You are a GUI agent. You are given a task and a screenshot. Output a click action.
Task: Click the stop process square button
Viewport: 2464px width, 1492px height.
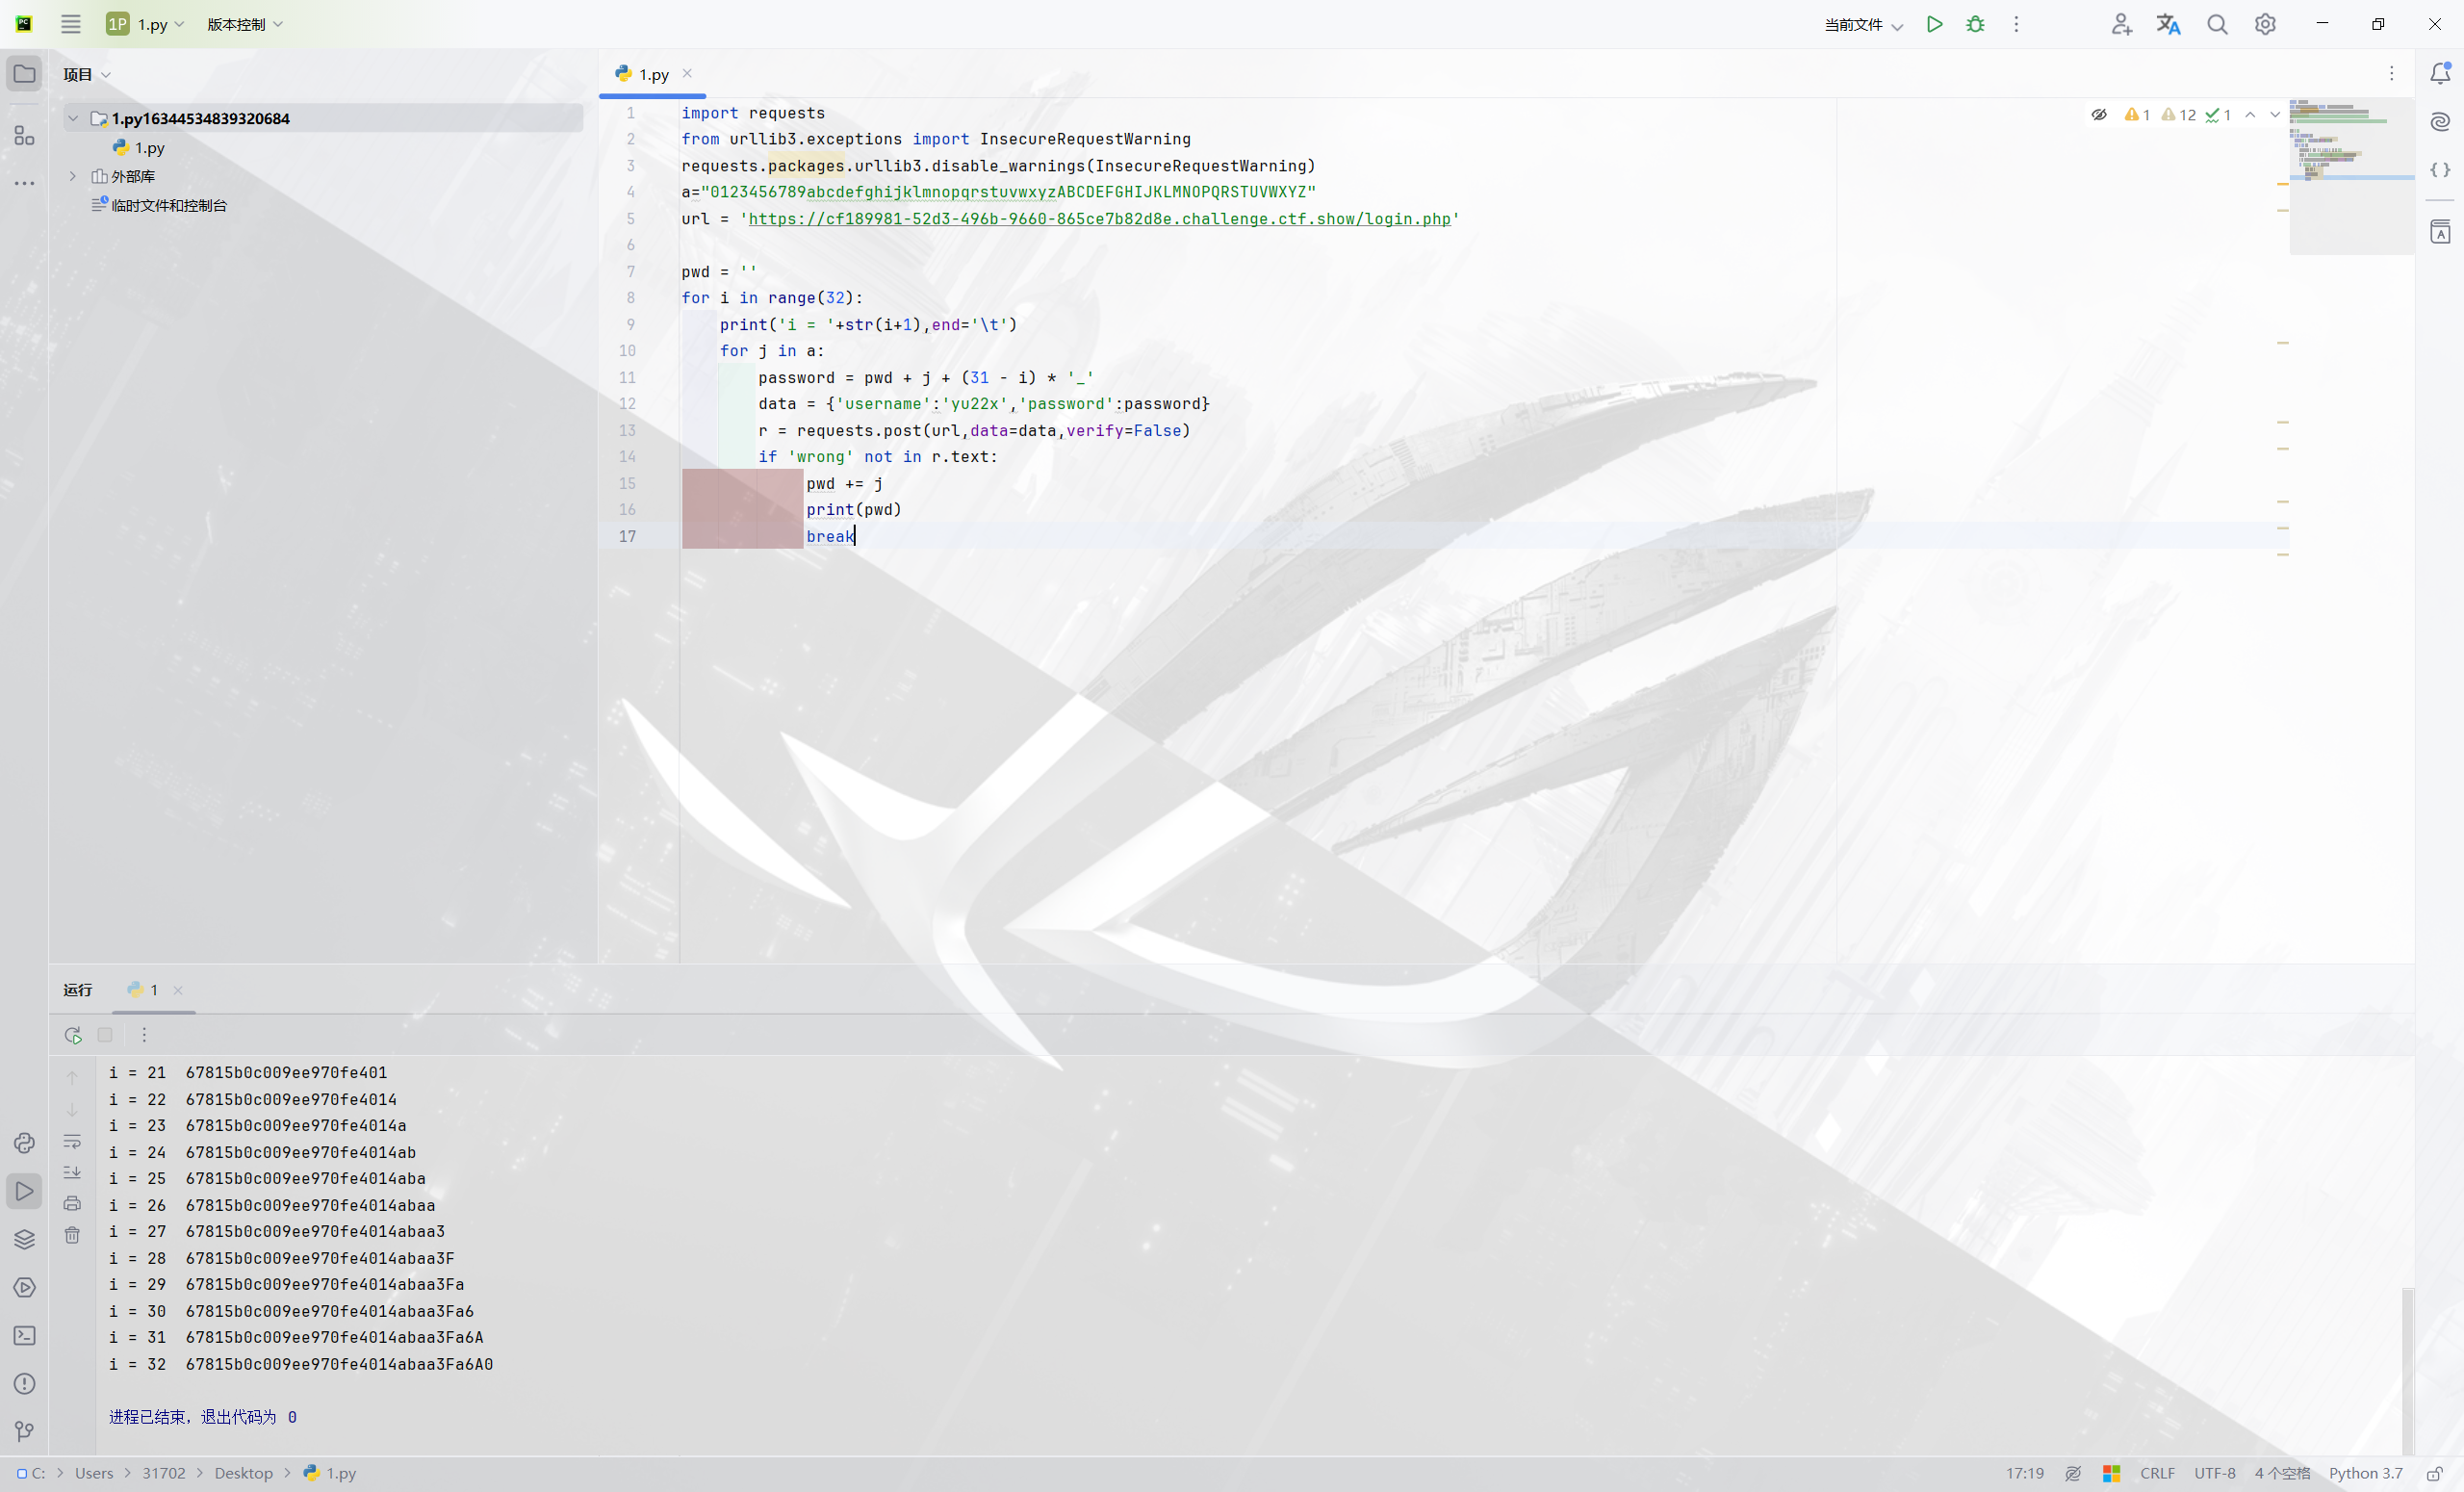pos(105,1035)
